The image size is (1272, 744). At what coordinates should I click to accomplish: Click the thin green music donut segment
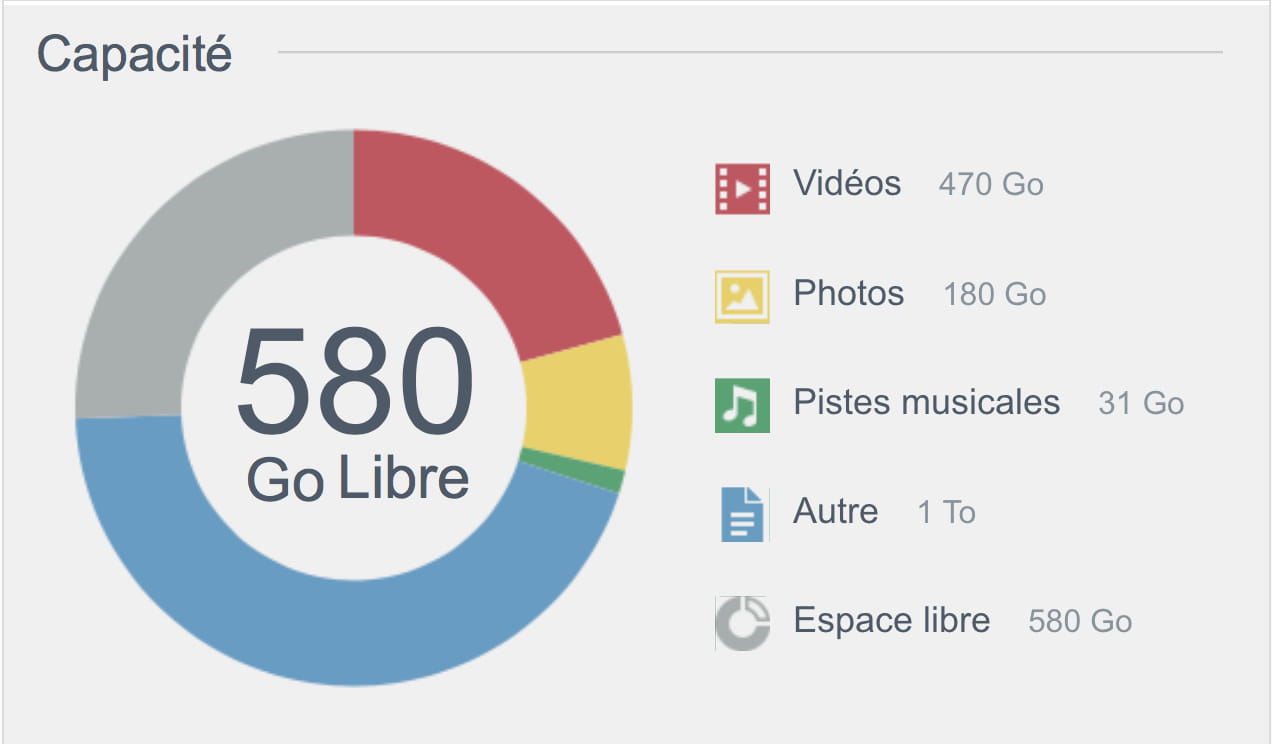tap(572, 470)
